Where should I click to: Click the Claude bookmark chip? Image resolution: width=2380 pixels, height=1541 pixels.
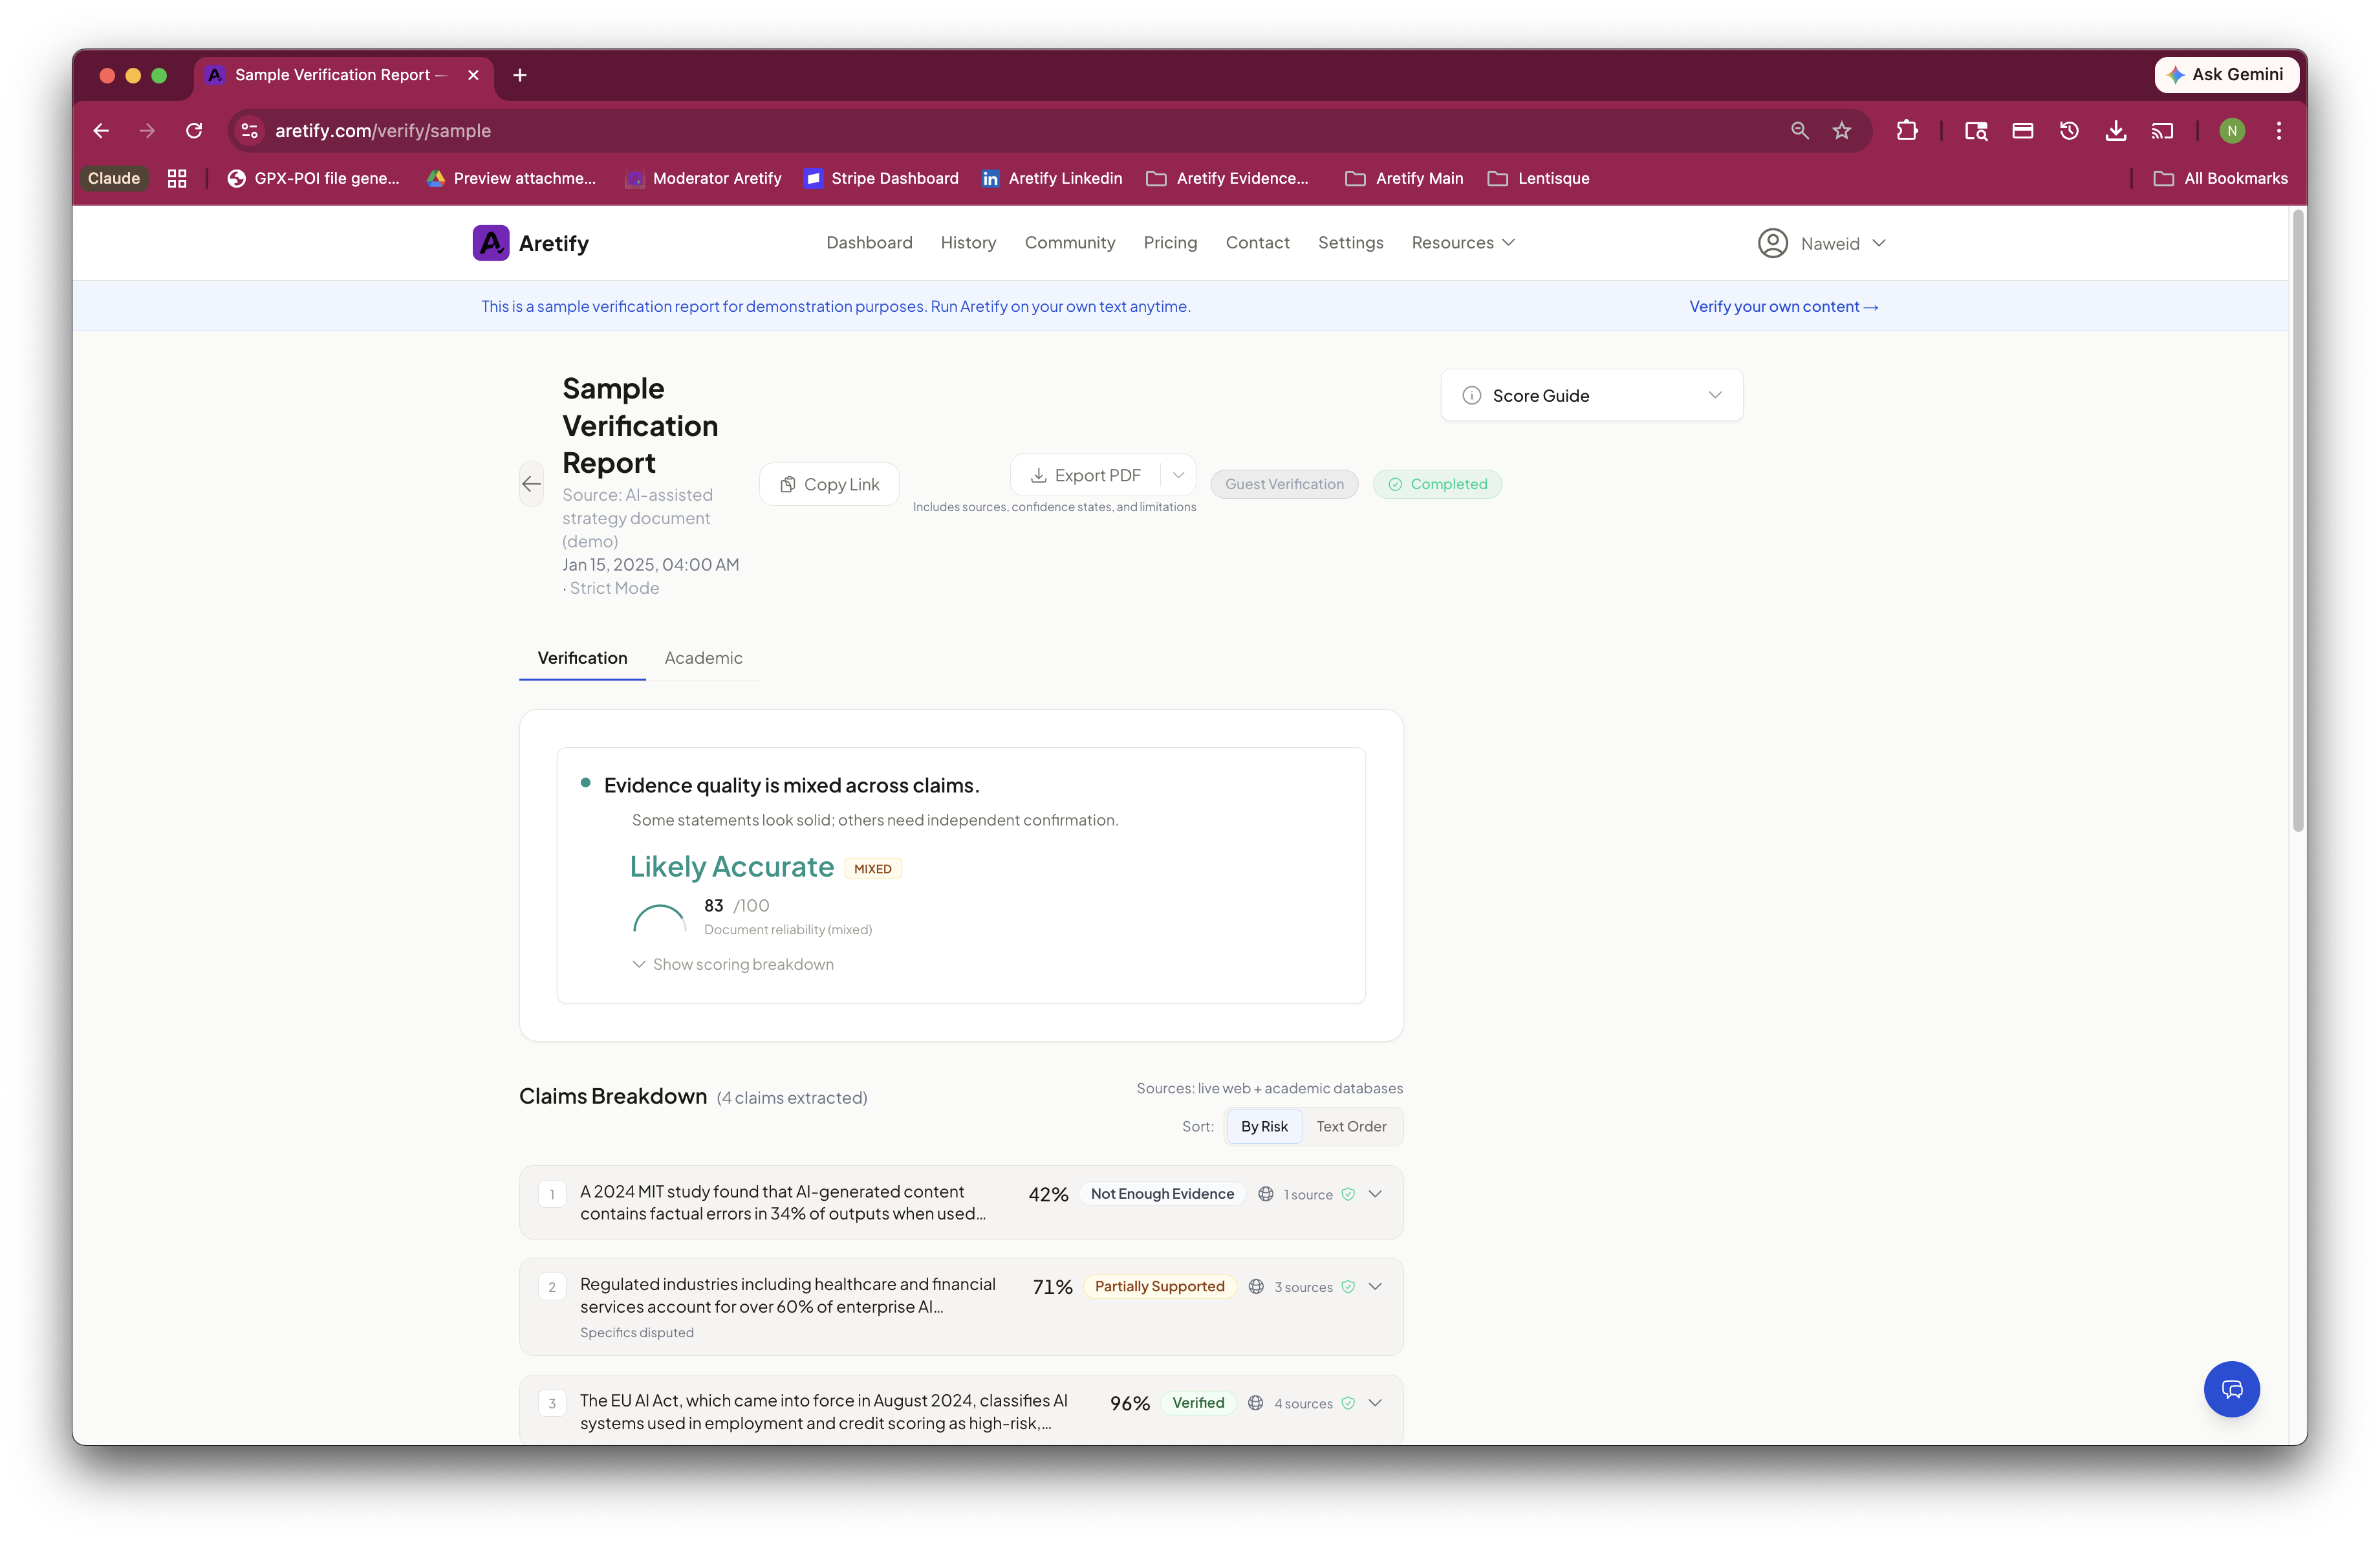(x=114, y=178)
